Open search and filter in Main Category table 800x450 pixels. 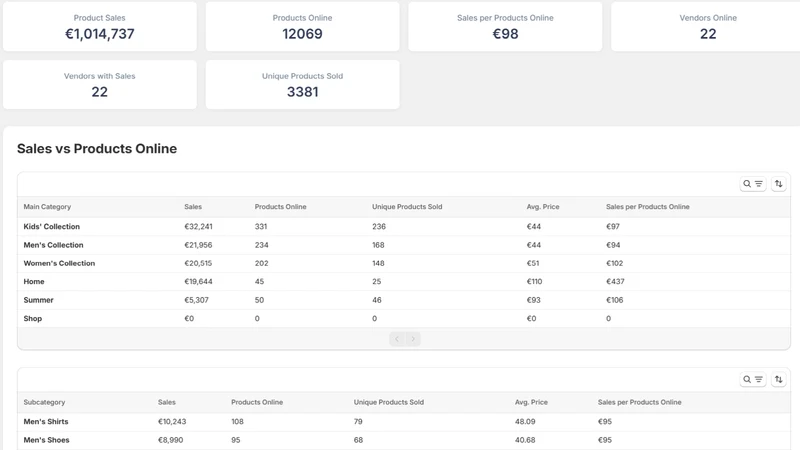[x=753, y=184]
